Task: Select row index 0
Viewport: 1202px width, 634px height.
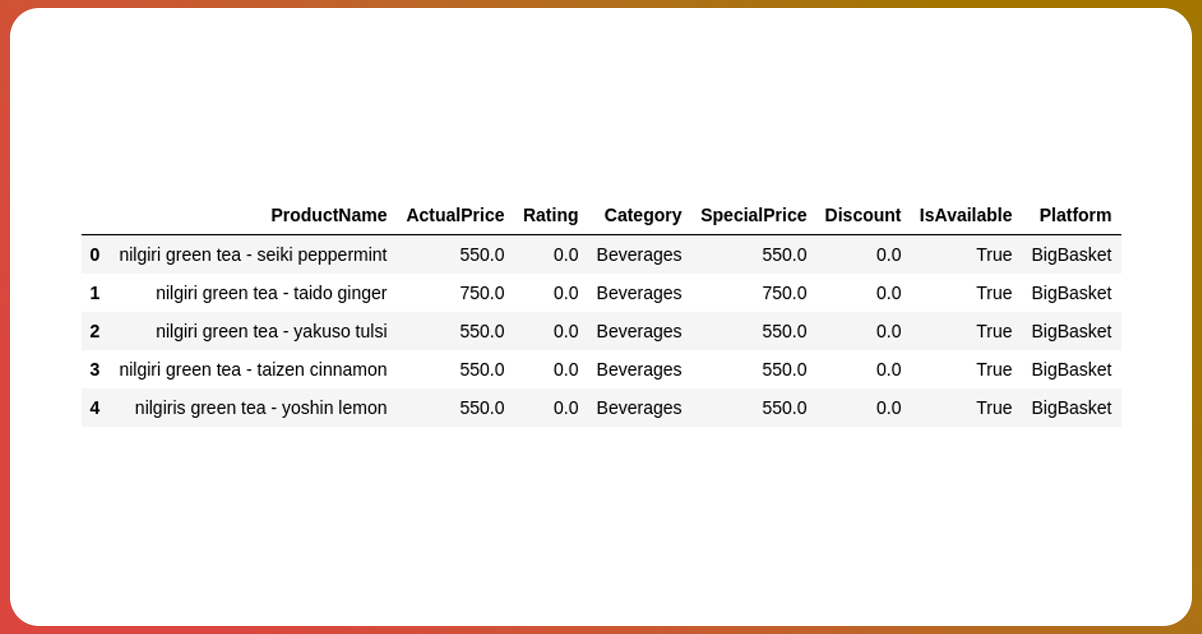Action: coord(95,255)
